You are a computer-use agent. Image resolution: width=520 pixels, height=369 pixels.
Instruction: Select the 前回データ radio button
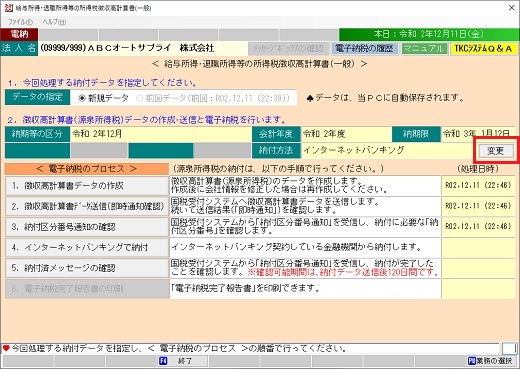coord(213,98)
